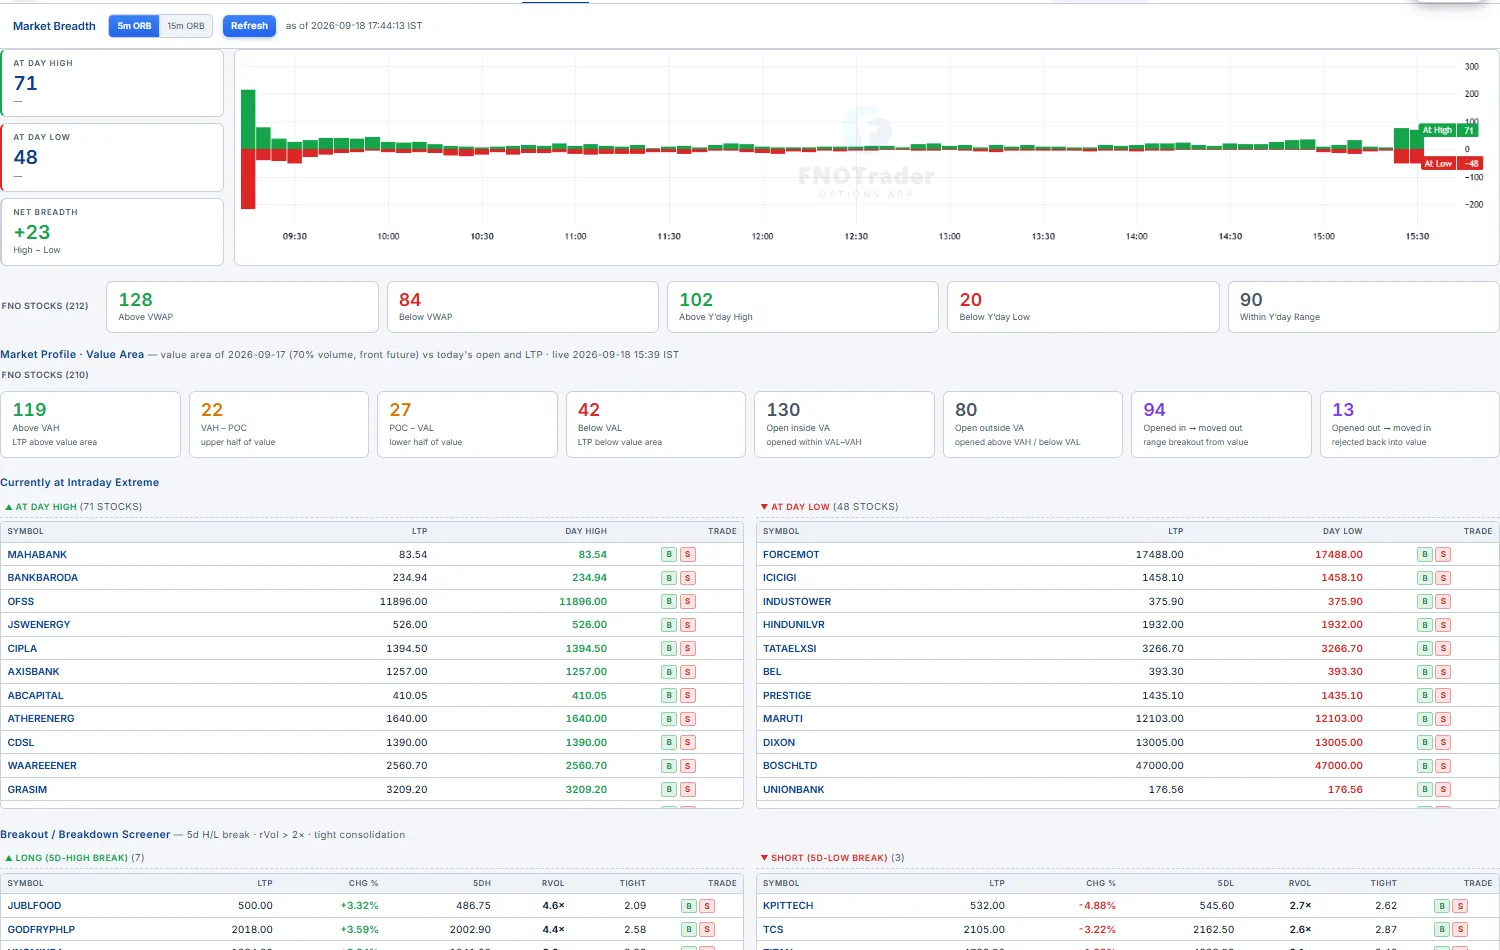Buy MAHABANK using its B button

point(669,555)
